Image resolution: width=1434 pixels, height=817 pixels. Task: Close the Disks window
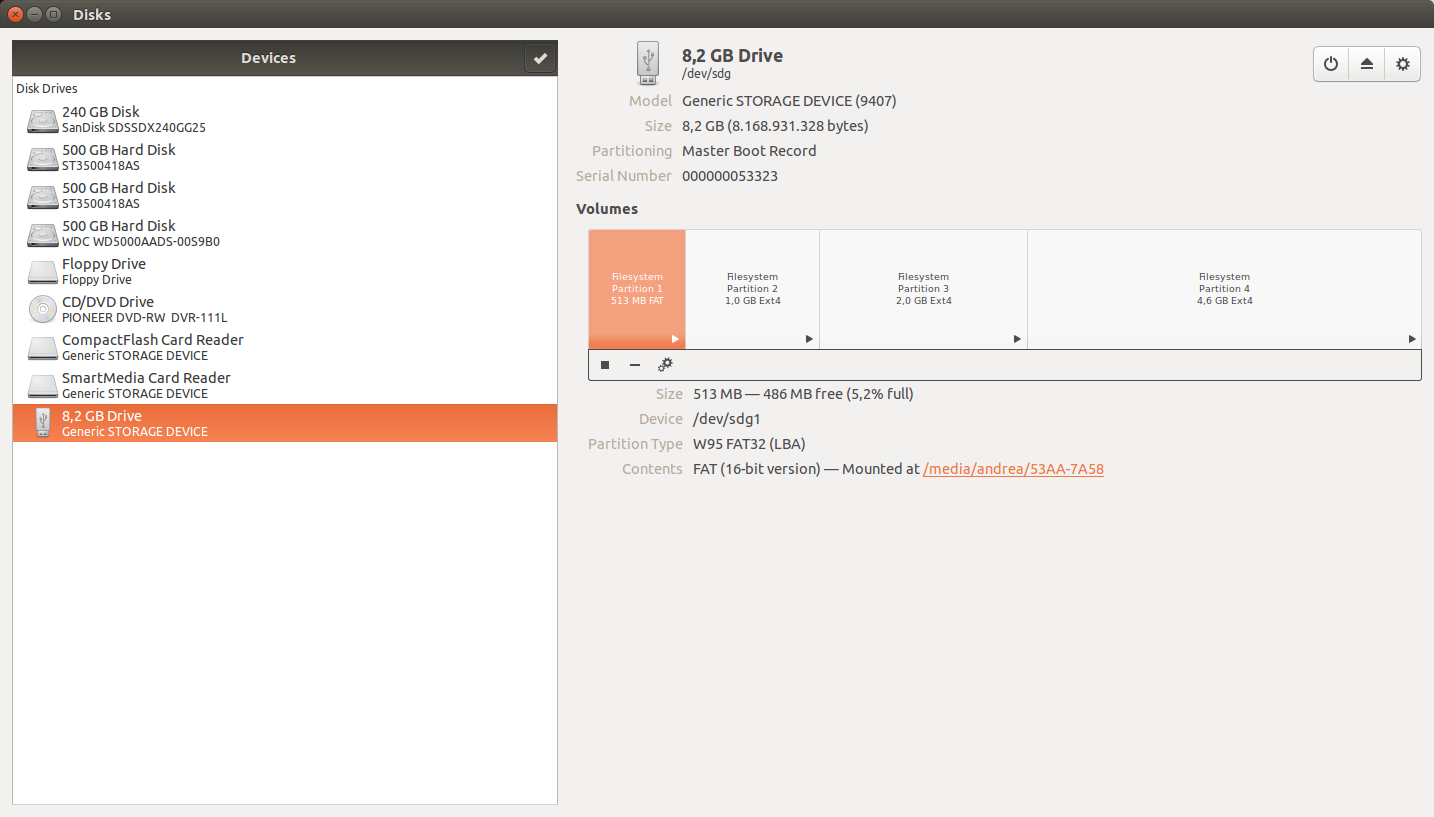(x=15, y=14)
